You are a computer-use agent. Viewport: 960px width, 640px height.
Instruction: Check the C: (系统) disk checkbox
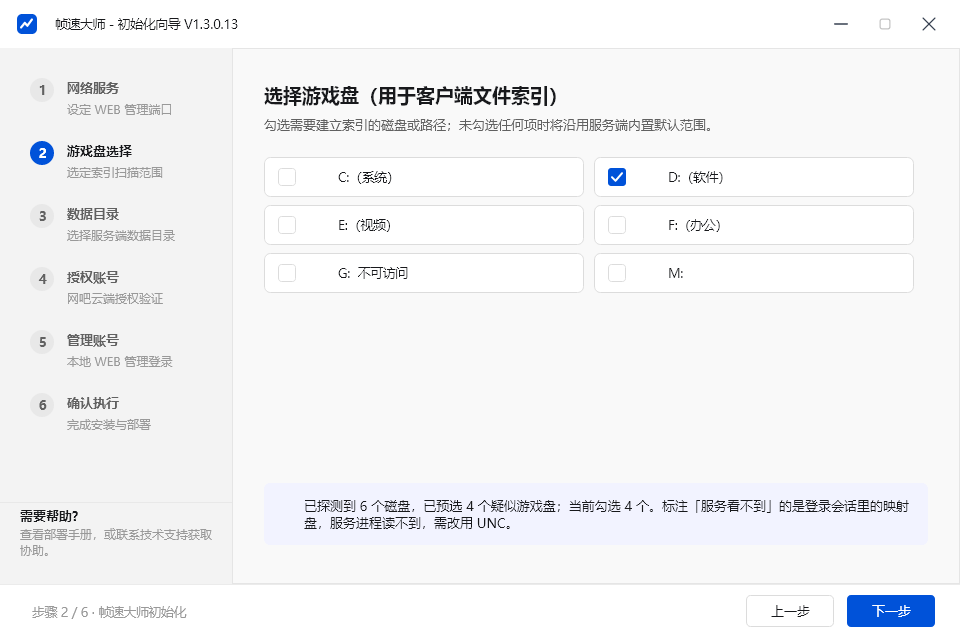[287, 177]
